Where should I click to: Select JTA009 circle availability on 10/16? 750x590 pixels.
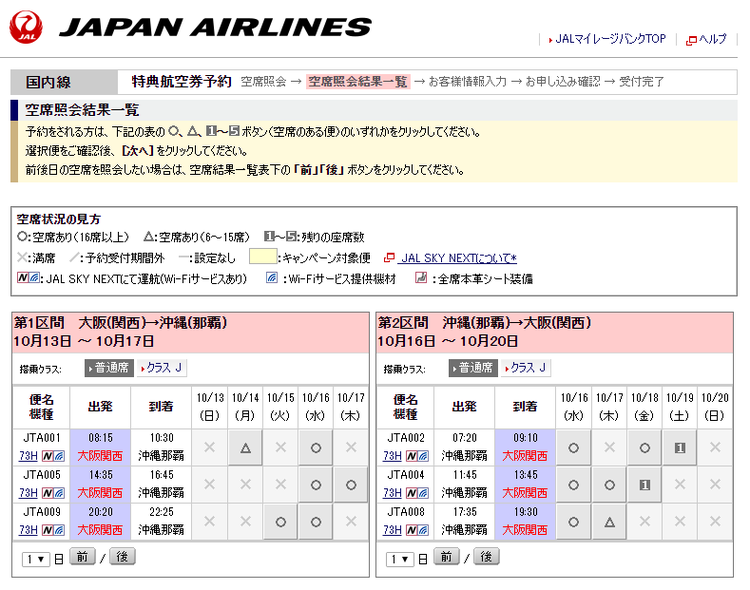point(316,522)
